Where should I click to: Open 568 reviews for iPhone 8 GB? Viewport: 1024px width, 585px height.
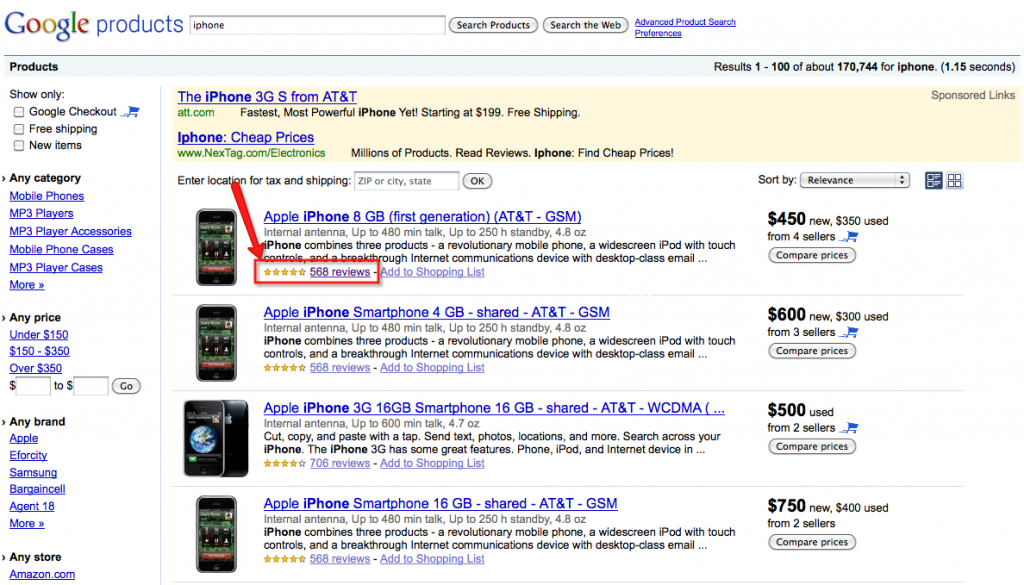[x=340, y=272]
